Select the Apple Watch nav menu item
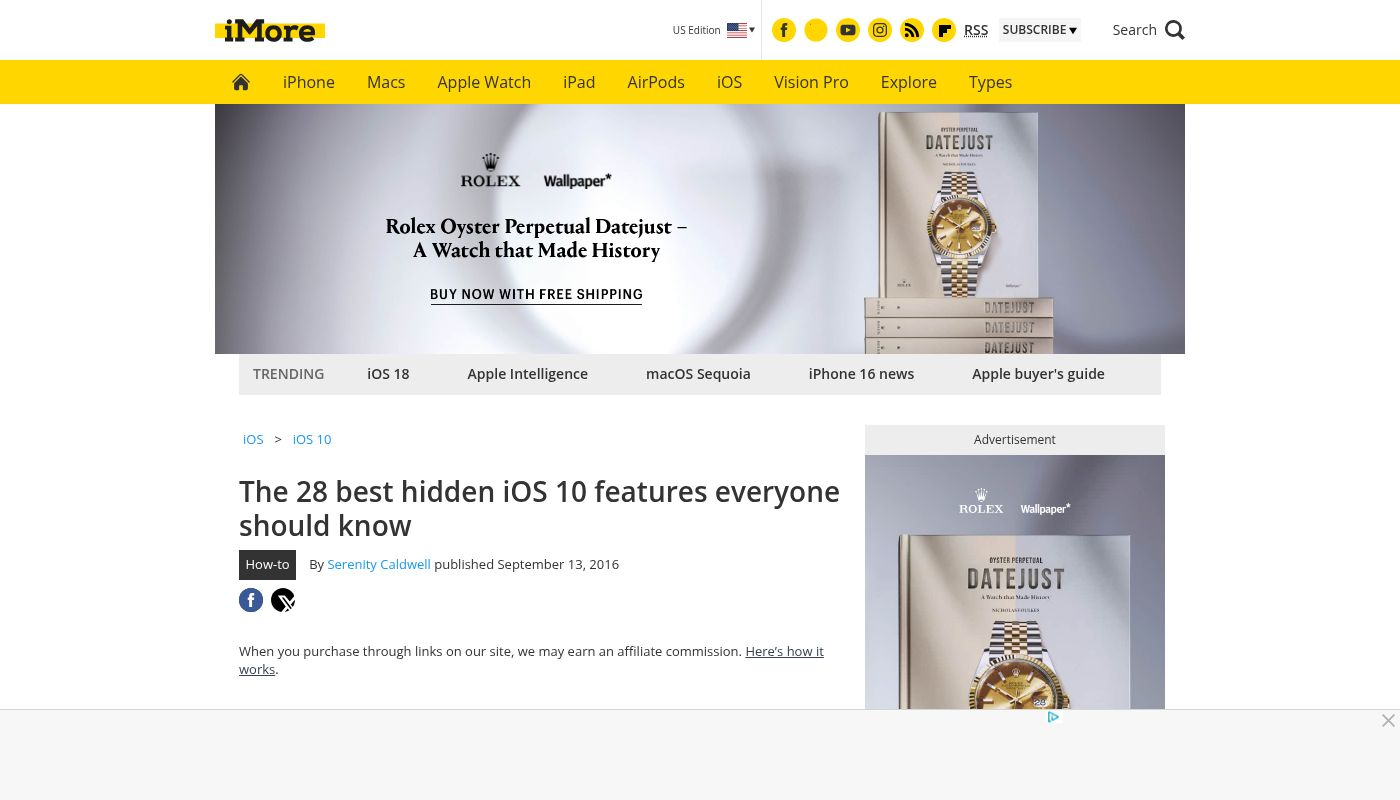Viewport: 1400px width, 800px height. coord(484,82)
